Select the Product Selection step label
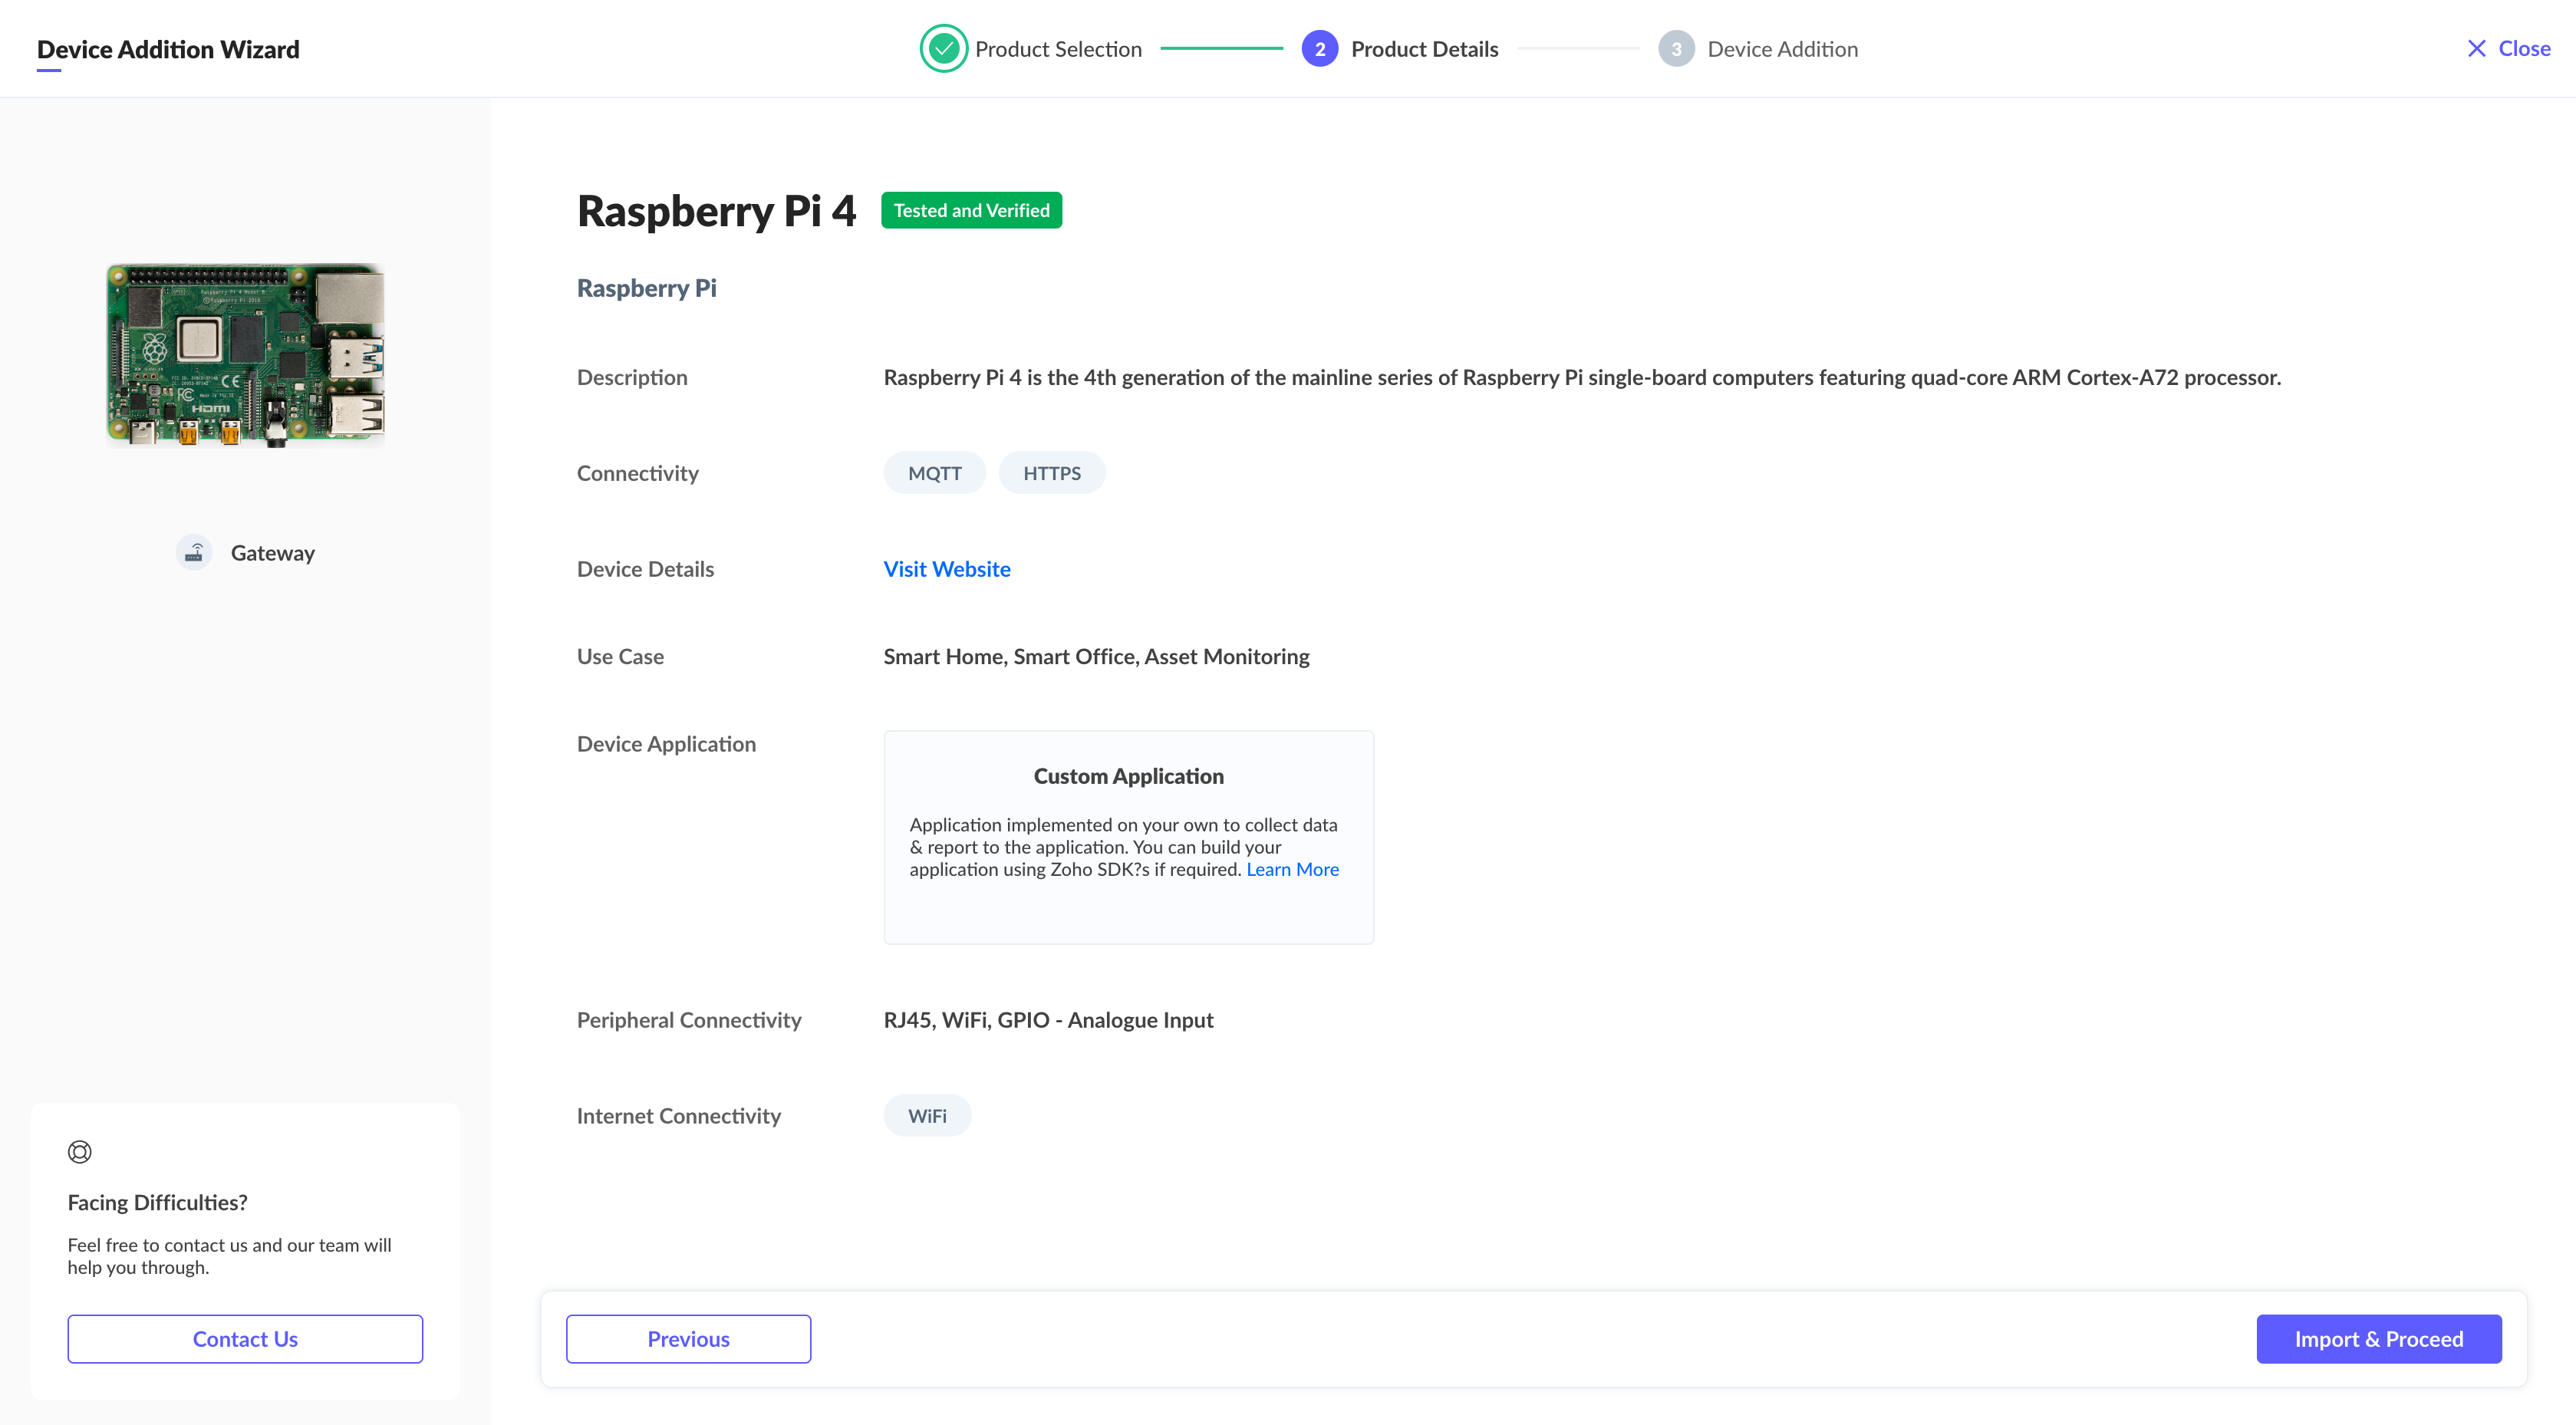 1058,49
